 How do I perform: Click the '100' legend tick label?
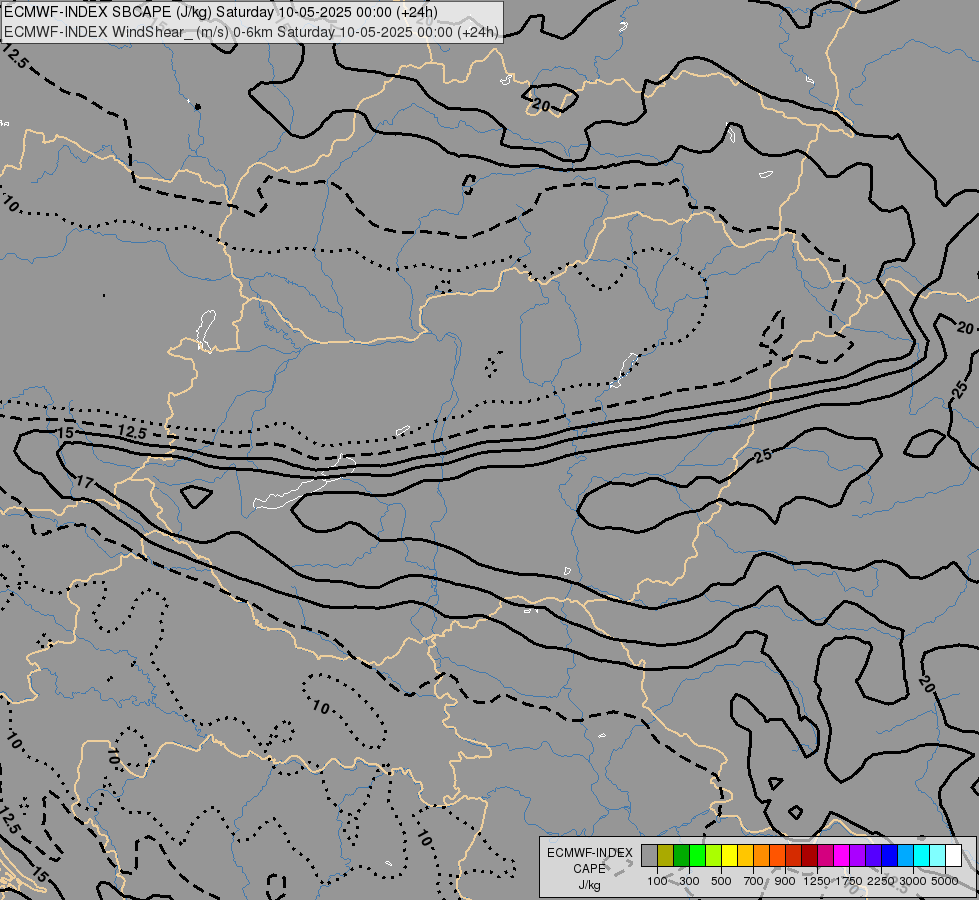click(x=657, y=881)
